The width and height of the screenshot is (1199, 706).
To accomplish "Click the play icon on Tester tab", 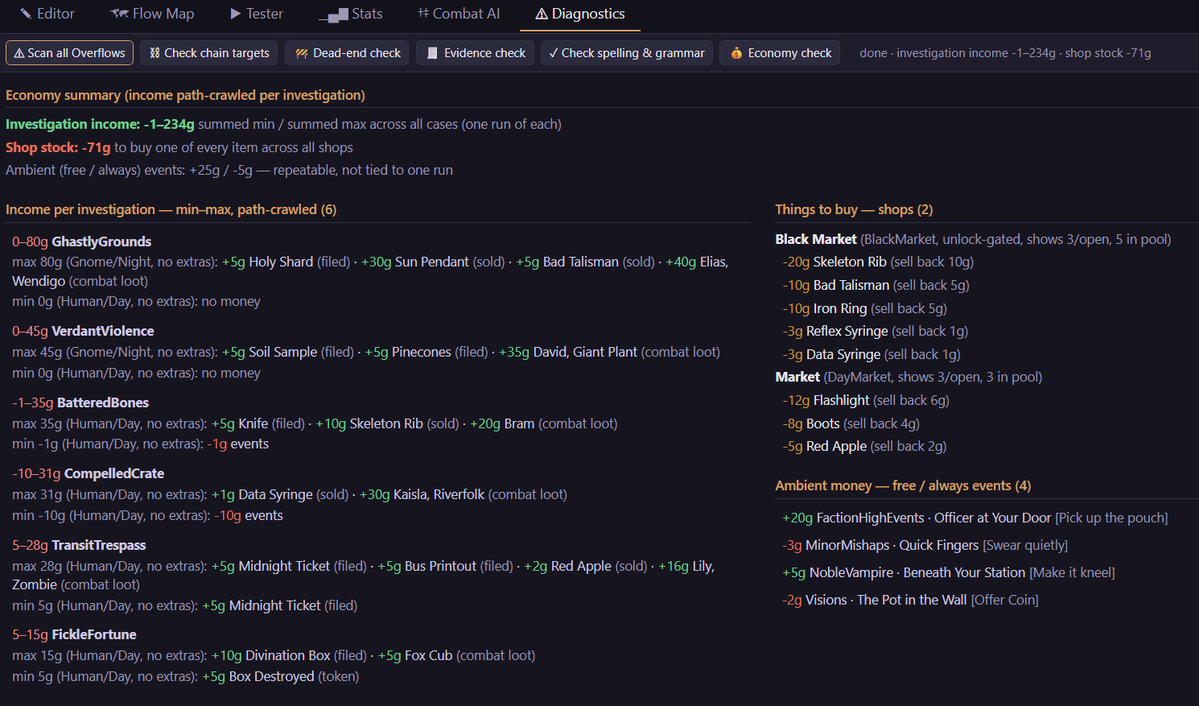I will coord(236,14).
